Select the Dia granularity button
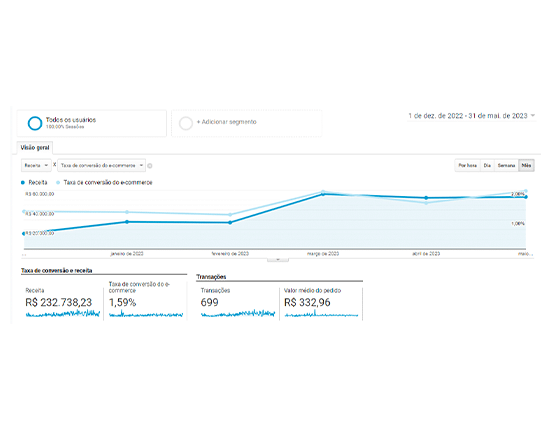Image resolution: width=551 pixels, height=430 pixels. [x=487, y=165]
